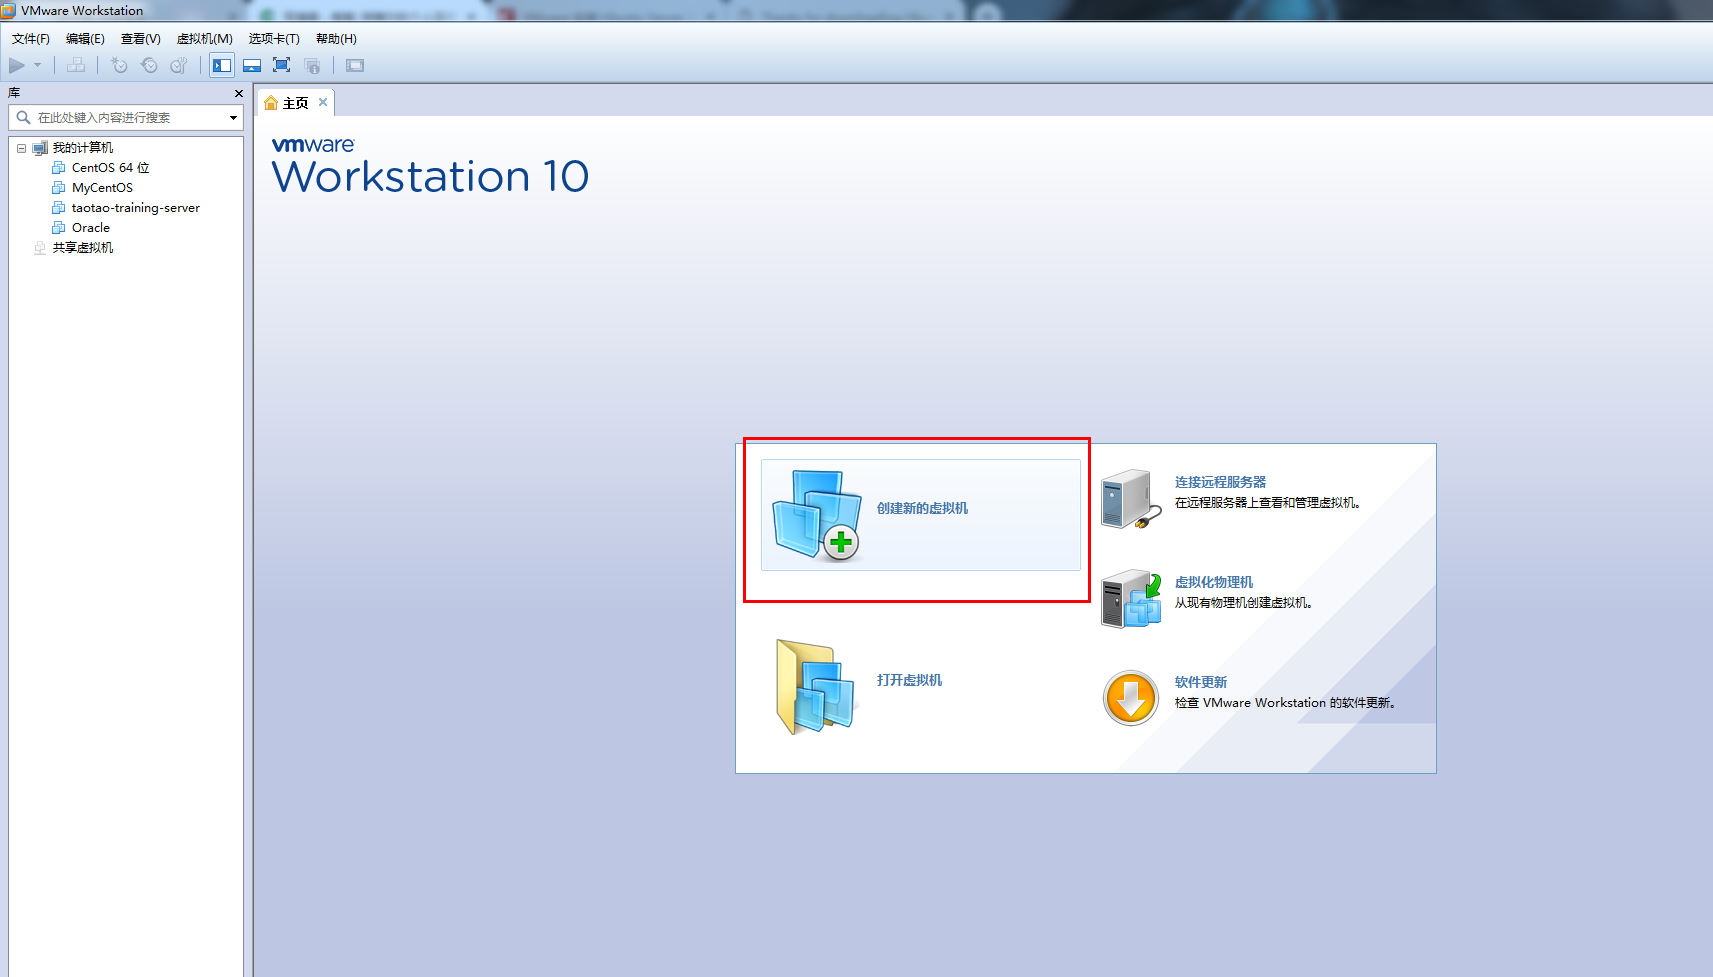Click the revert to snapshot icon
1713x977 pixels.
(149, 65)
